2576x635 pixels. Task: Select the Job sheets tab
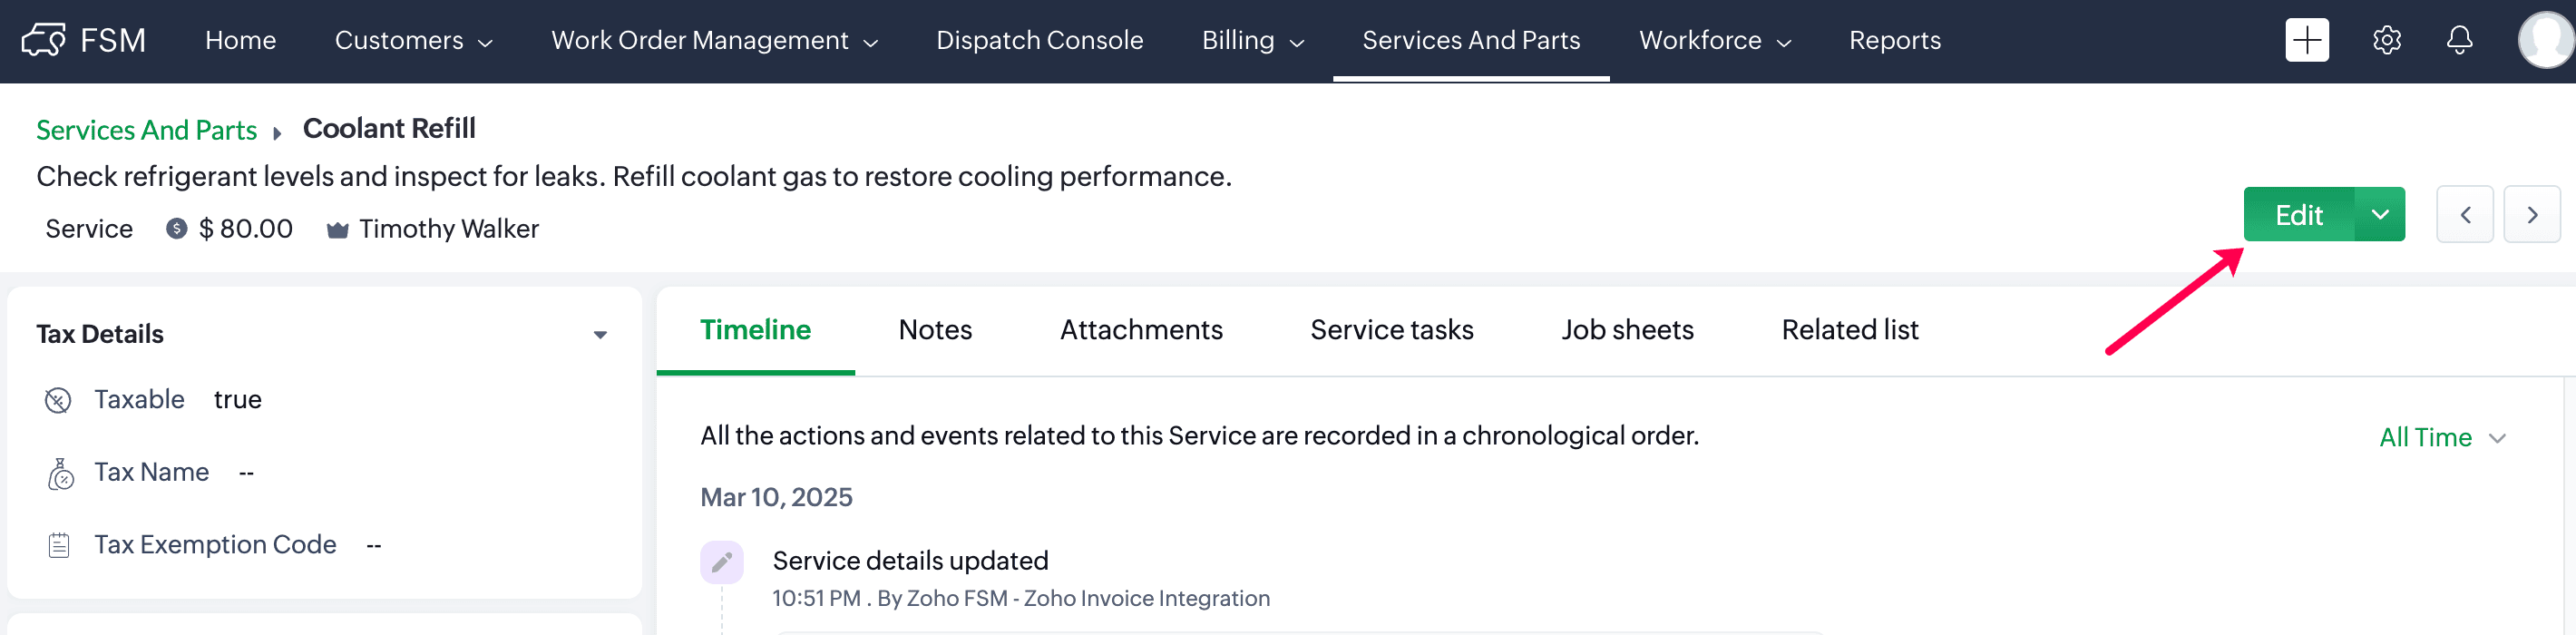click(x=1627, y=330)
